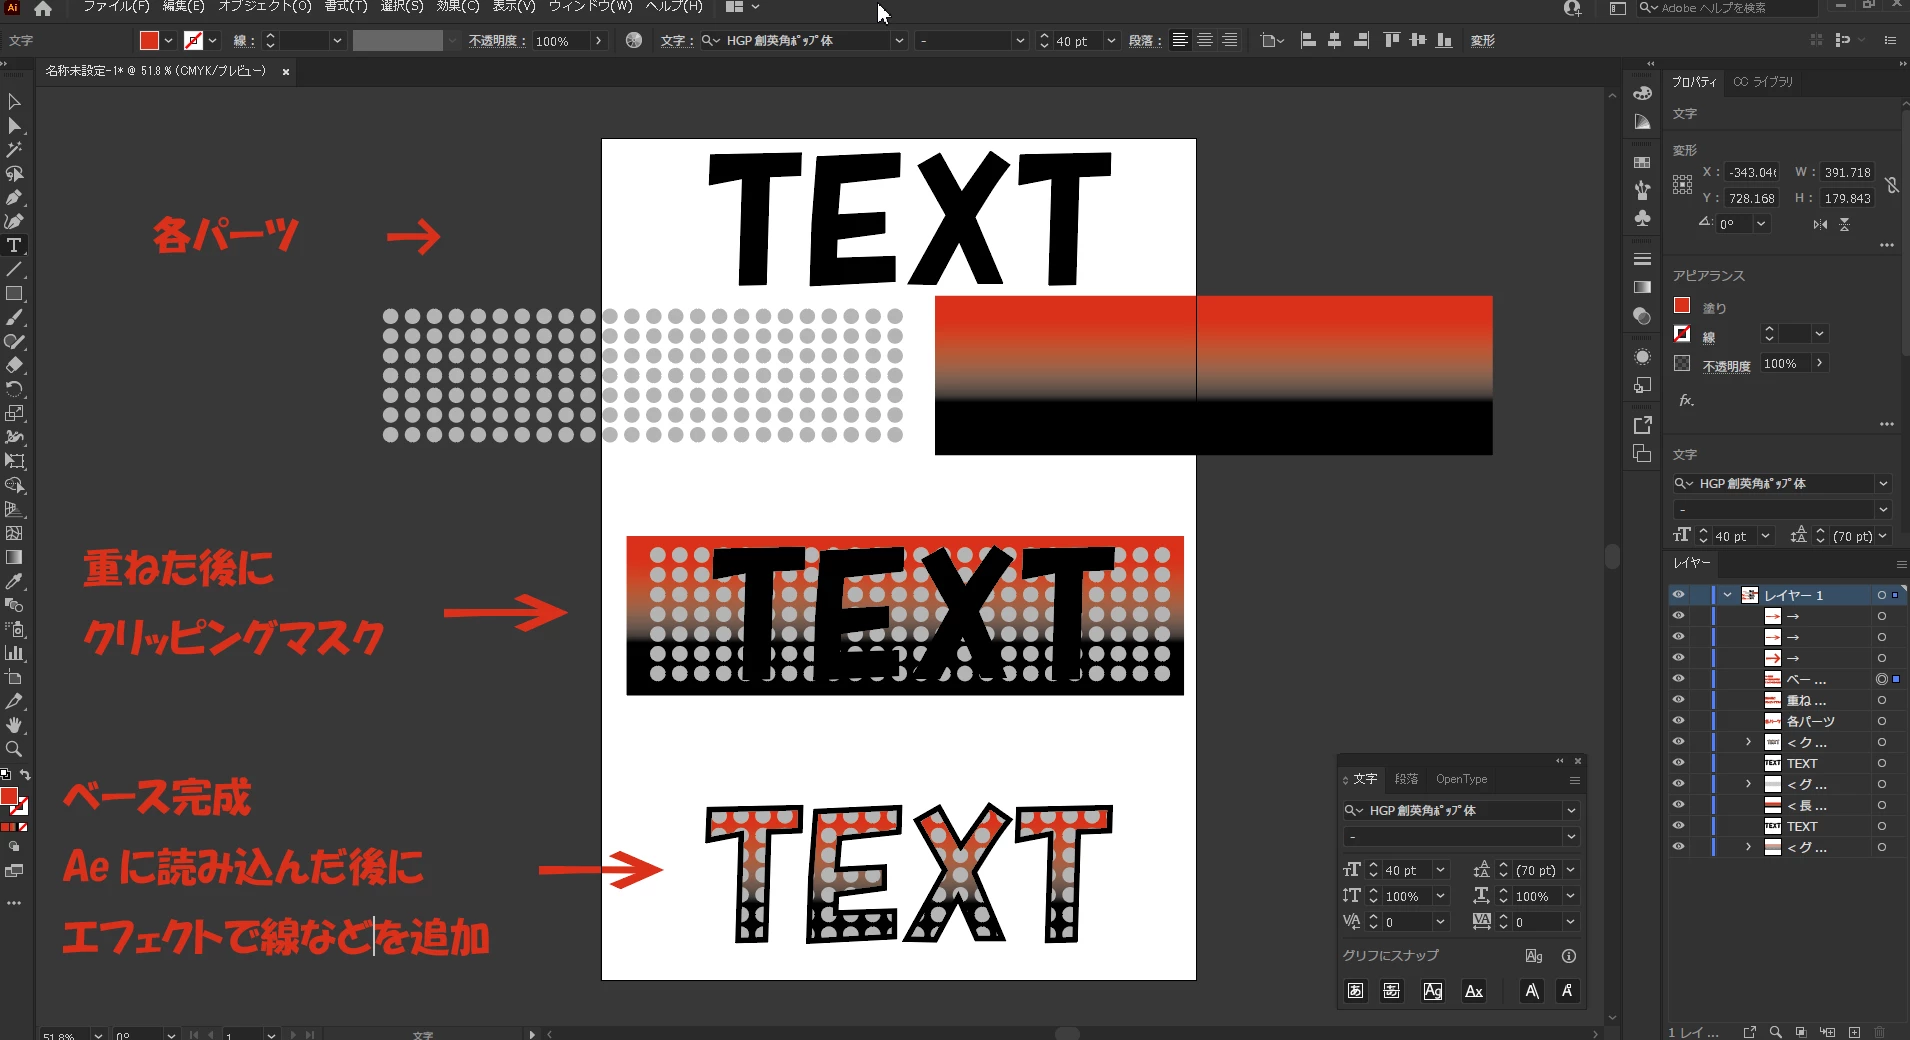Select the Selection (black arrow) tool
Viewport: 1910px width, 1040px height.
coord(14,102)
